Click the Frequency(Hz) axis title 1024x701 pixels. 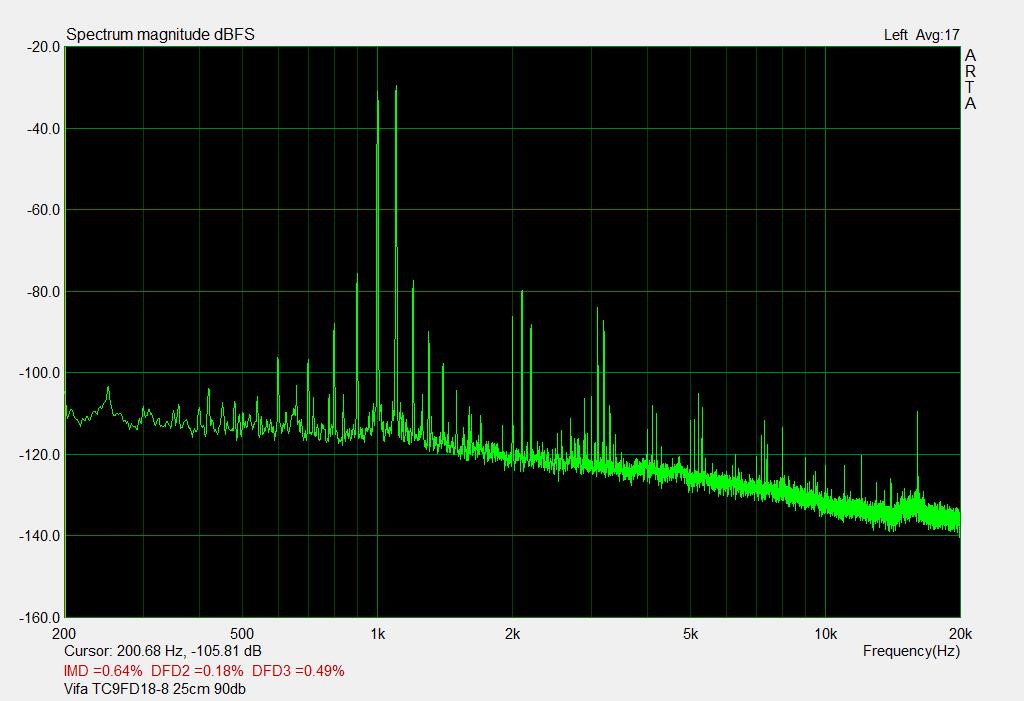911,651
